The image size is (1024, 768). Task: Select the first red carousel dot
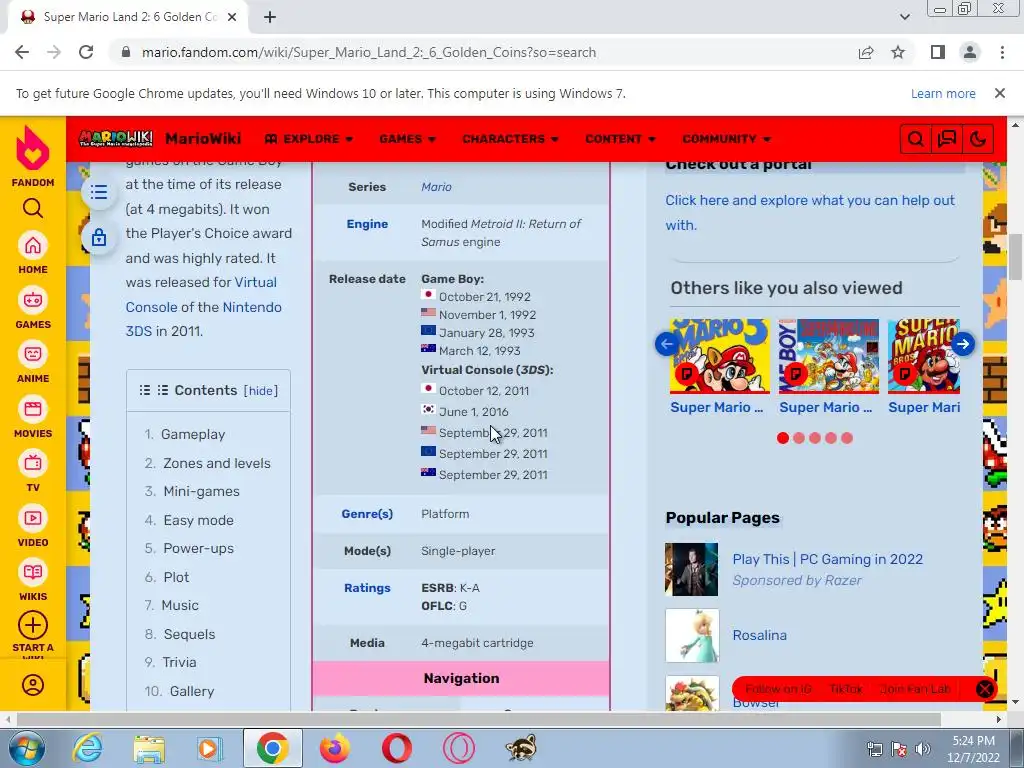tap(783, 438)
